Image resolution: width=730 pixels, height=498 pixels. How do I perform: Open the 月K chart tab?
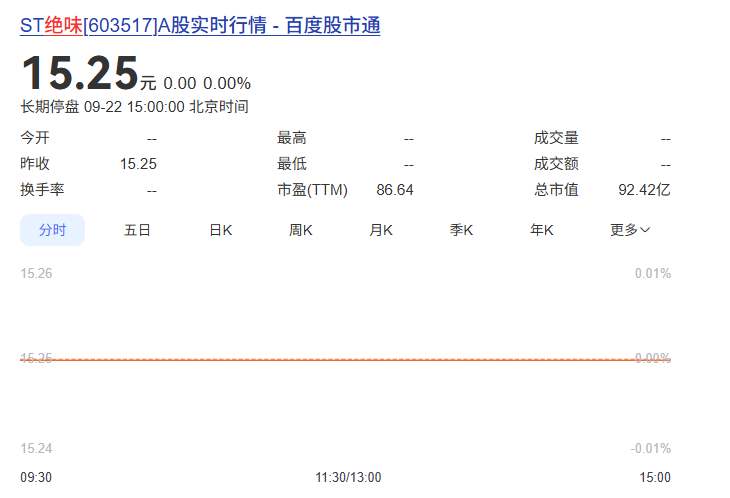[381, 230]
